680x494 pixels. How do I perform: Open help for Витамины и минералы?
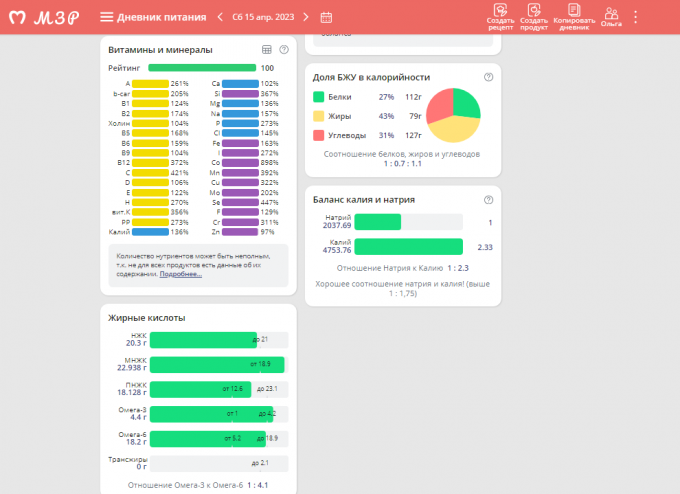point(284,49)
